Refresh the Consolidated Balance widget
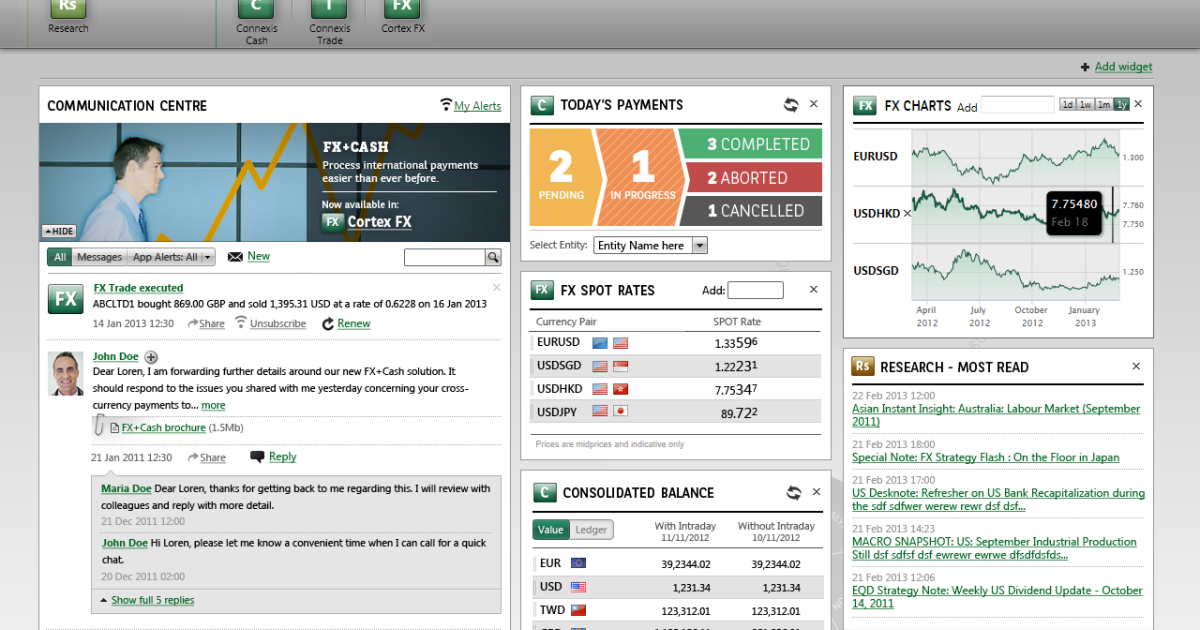1200x630 pixels. (x=793, y=492)
